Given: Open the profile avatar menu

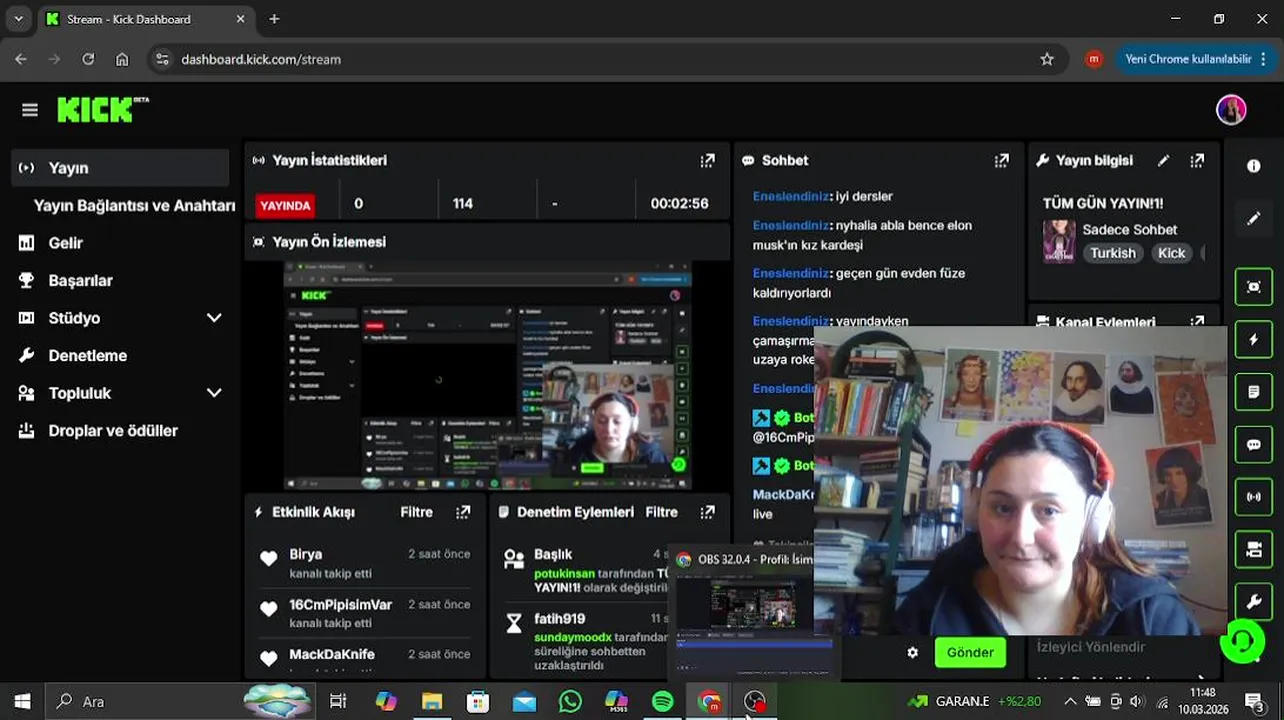Looking at the screenshot, I should [x=1231, y=110].
